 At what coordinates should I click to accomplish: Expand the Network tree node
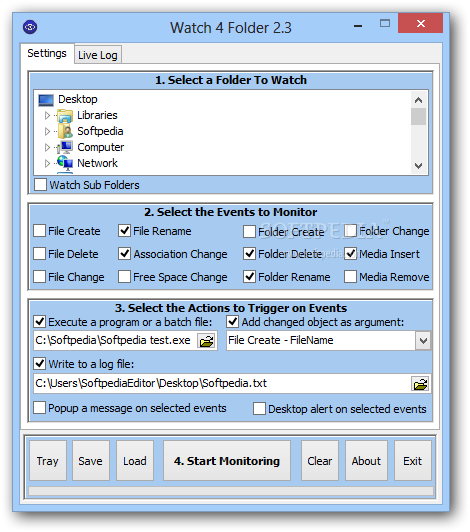tap(47, 164)
